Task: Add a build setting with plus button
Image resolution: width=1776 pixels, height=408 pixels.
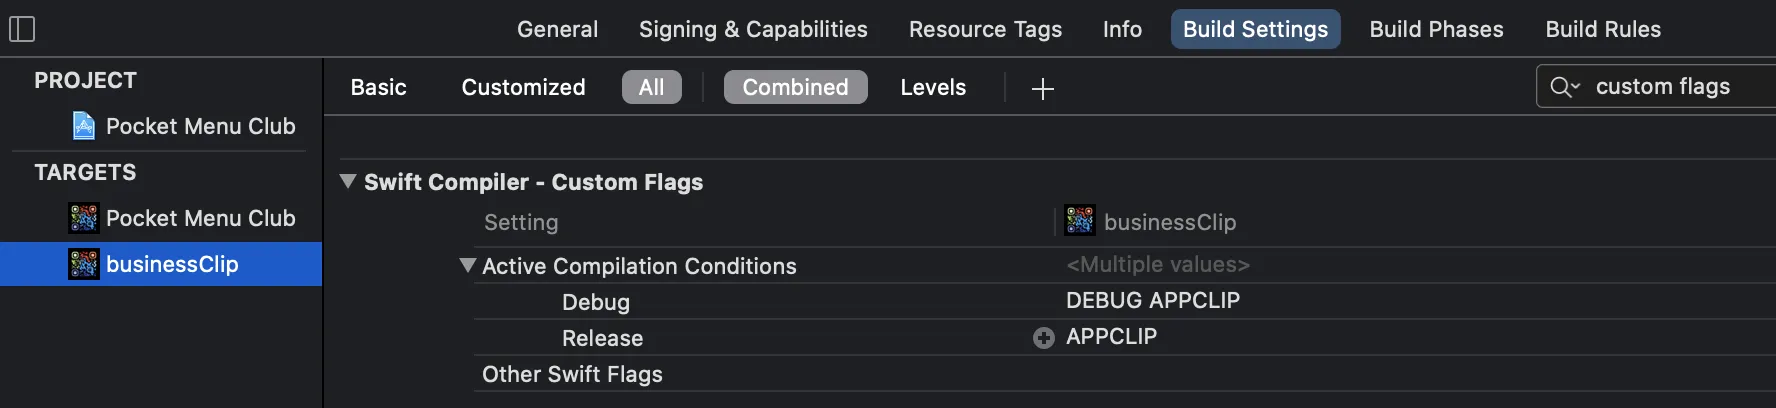Action: (x=1042, y=88)
